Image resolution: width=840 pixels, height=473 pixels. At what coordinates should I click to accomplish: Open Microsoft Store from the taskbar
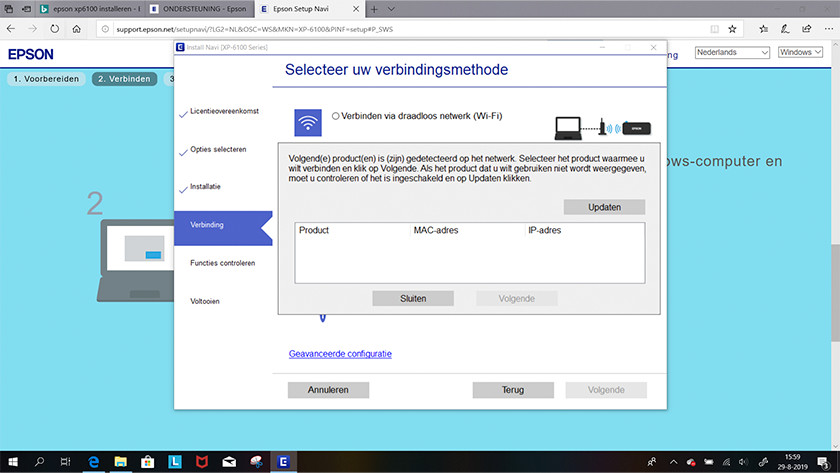pyautogui.click(x=147, y=463)
